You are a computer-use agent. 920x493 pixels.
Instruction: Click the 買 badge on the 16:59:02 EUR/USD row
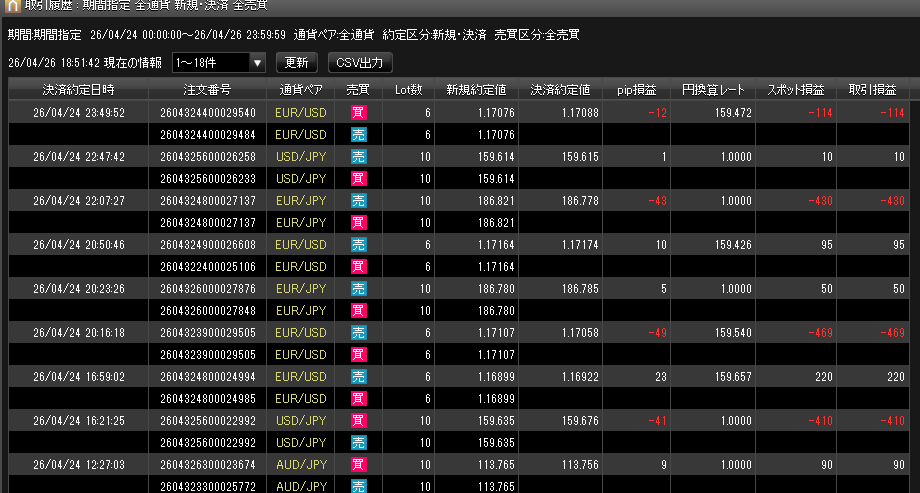(x=359, y=377)
